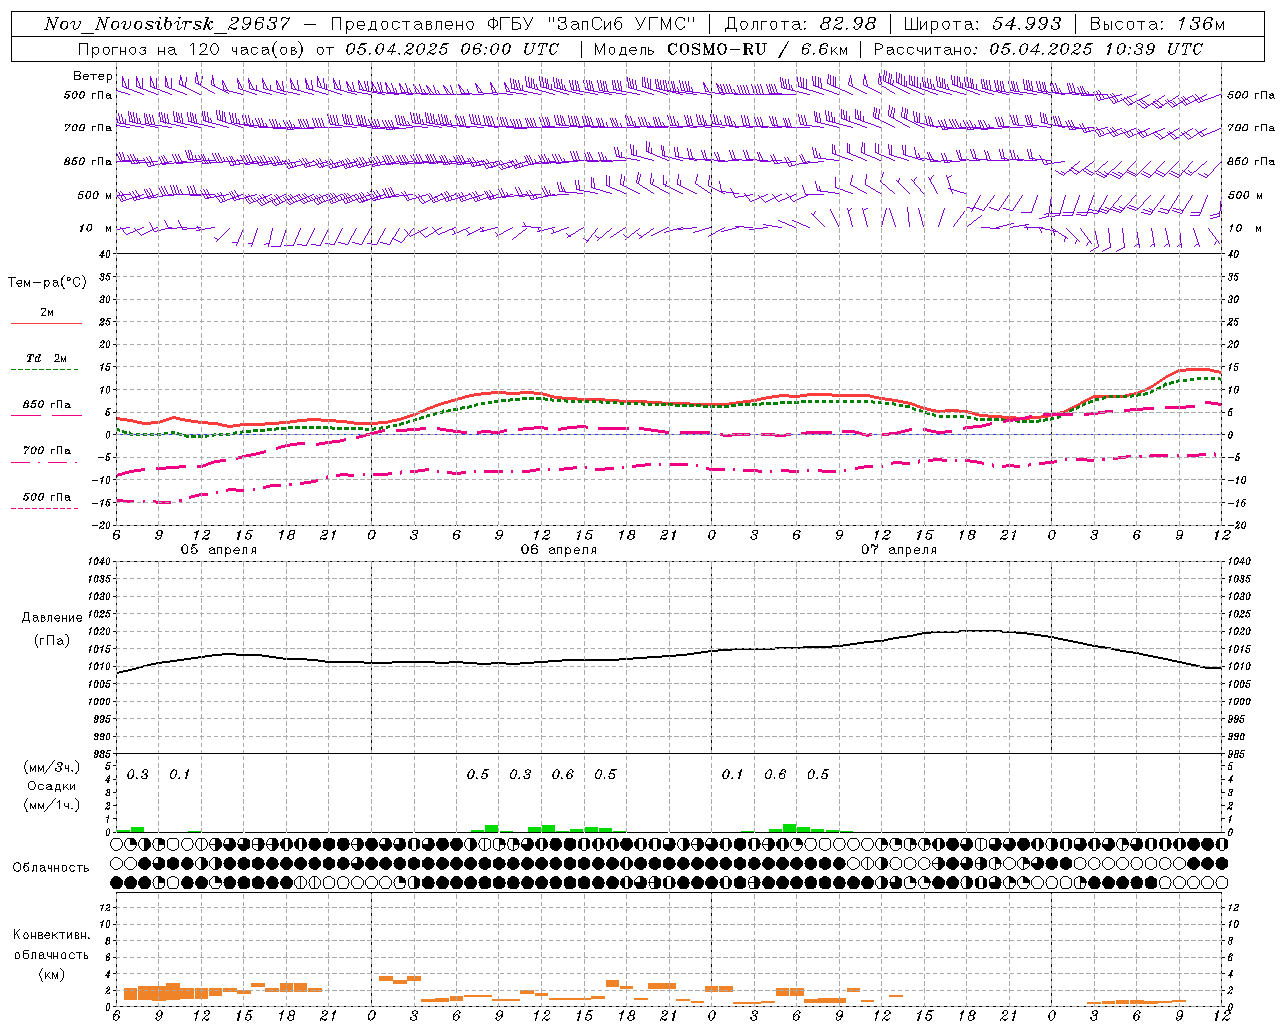1280x1024 pixels.
Task: Select the (км) unit under convective cloudiness
Action: coord(52,974)
